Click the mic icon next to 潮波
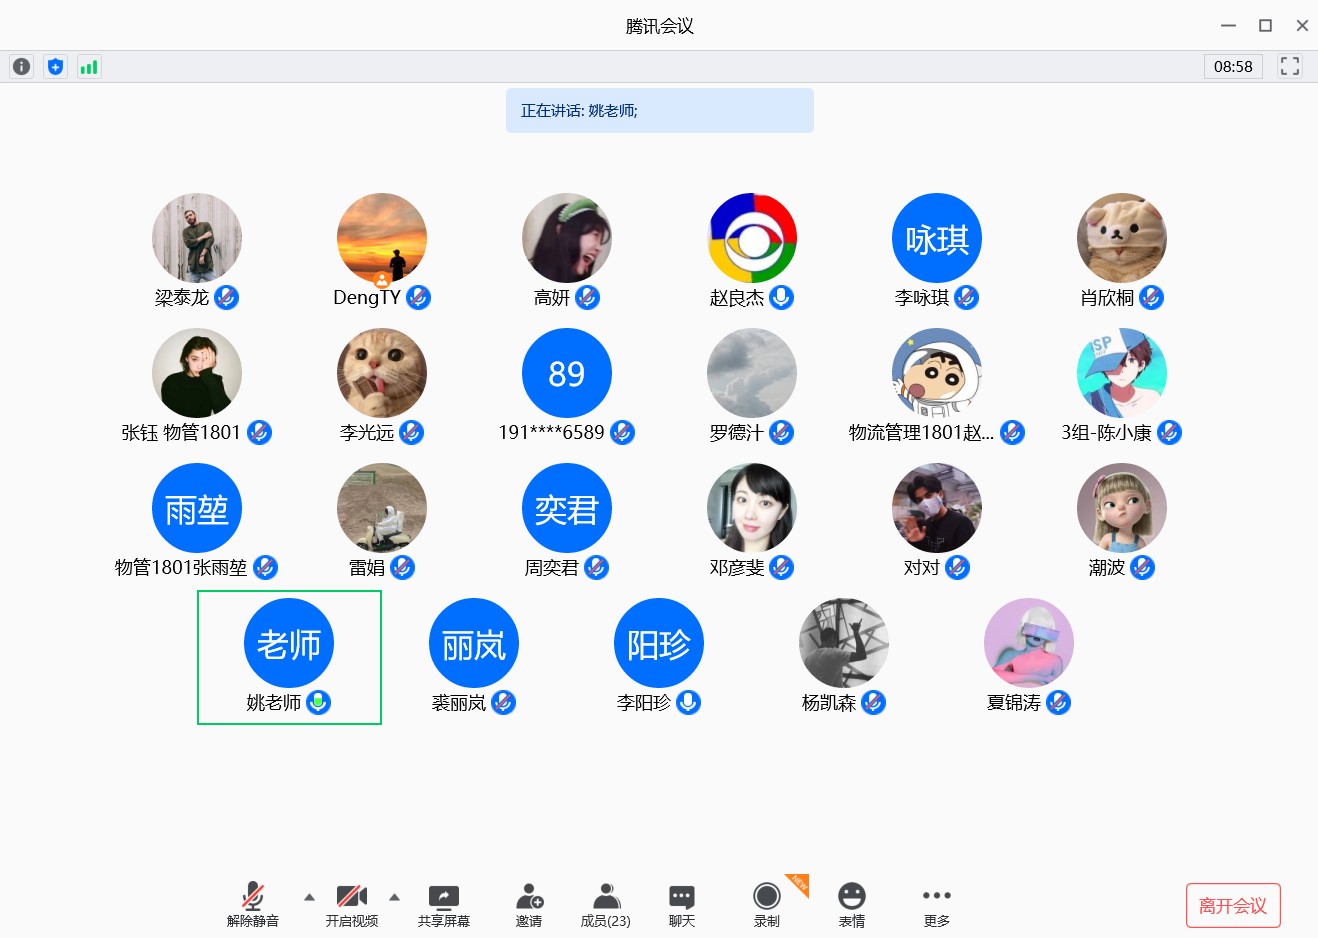Screen dimensions: 1318x938 point(1143,567)
